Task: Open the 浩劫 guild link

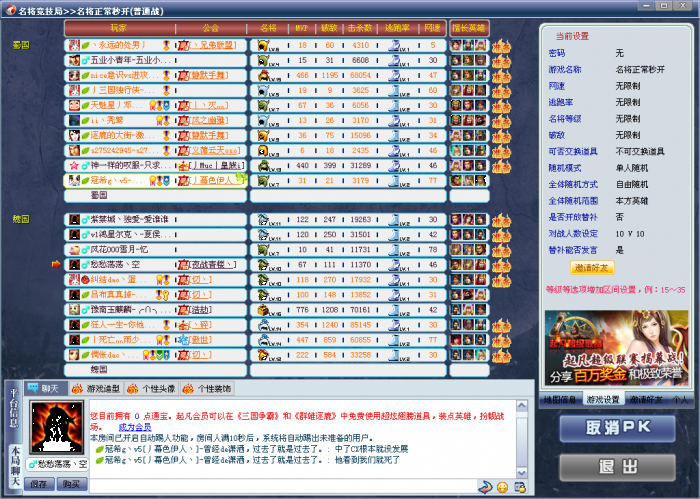Action: pyautogui.click(x=201, y=310)
